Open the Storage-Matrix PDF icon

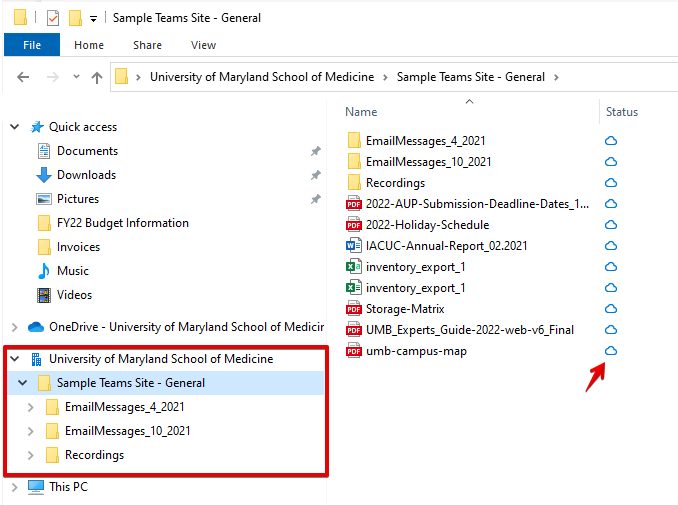point(352,309)
